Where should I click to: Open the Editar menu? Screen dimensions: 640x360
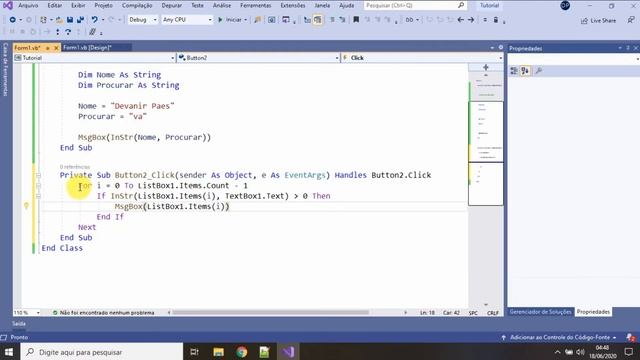55,5
